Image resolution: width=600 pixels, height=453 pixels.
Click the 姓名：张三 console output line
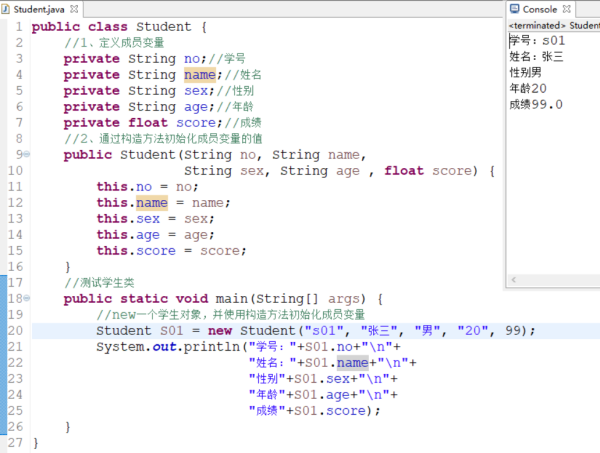click(x=536, y=57)
